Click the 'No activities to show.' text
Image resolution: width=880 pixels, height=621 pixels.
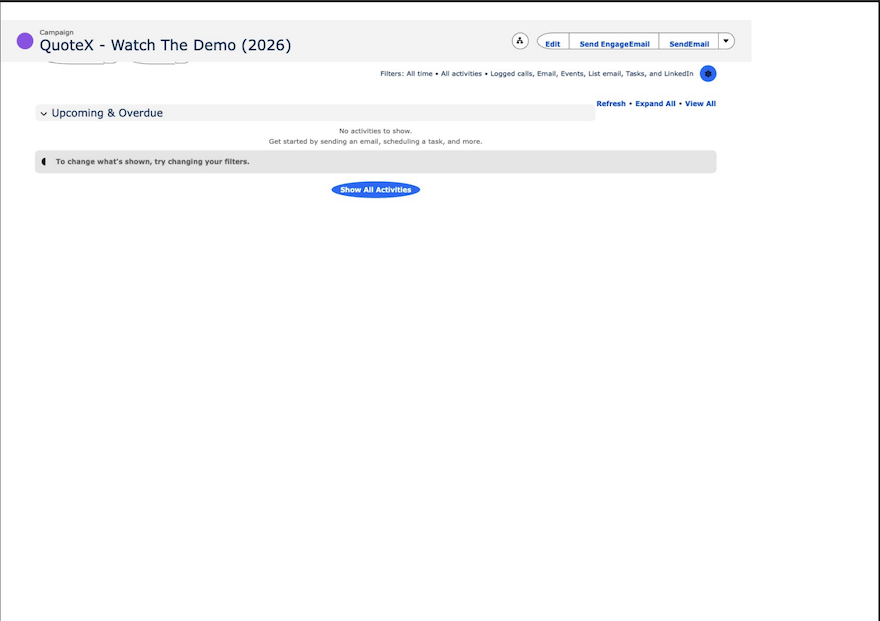[375, 131]
